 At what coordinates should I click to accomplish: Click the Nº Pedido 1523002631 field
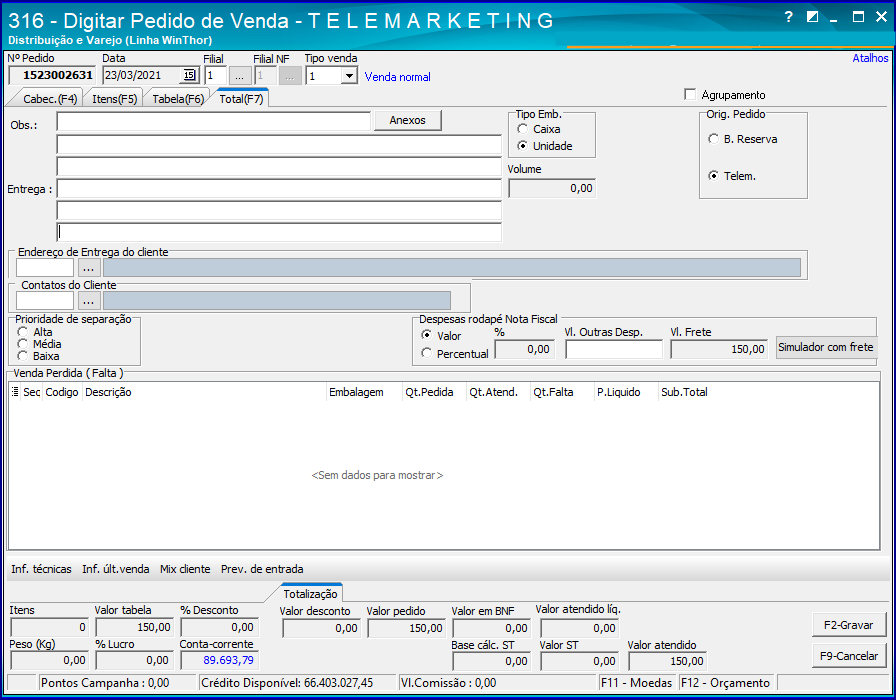[52, 75]
